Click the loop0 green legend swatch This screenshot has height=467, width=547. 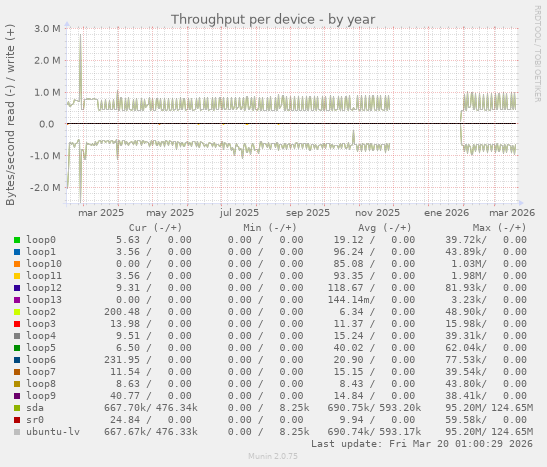[x=17, y=240]
